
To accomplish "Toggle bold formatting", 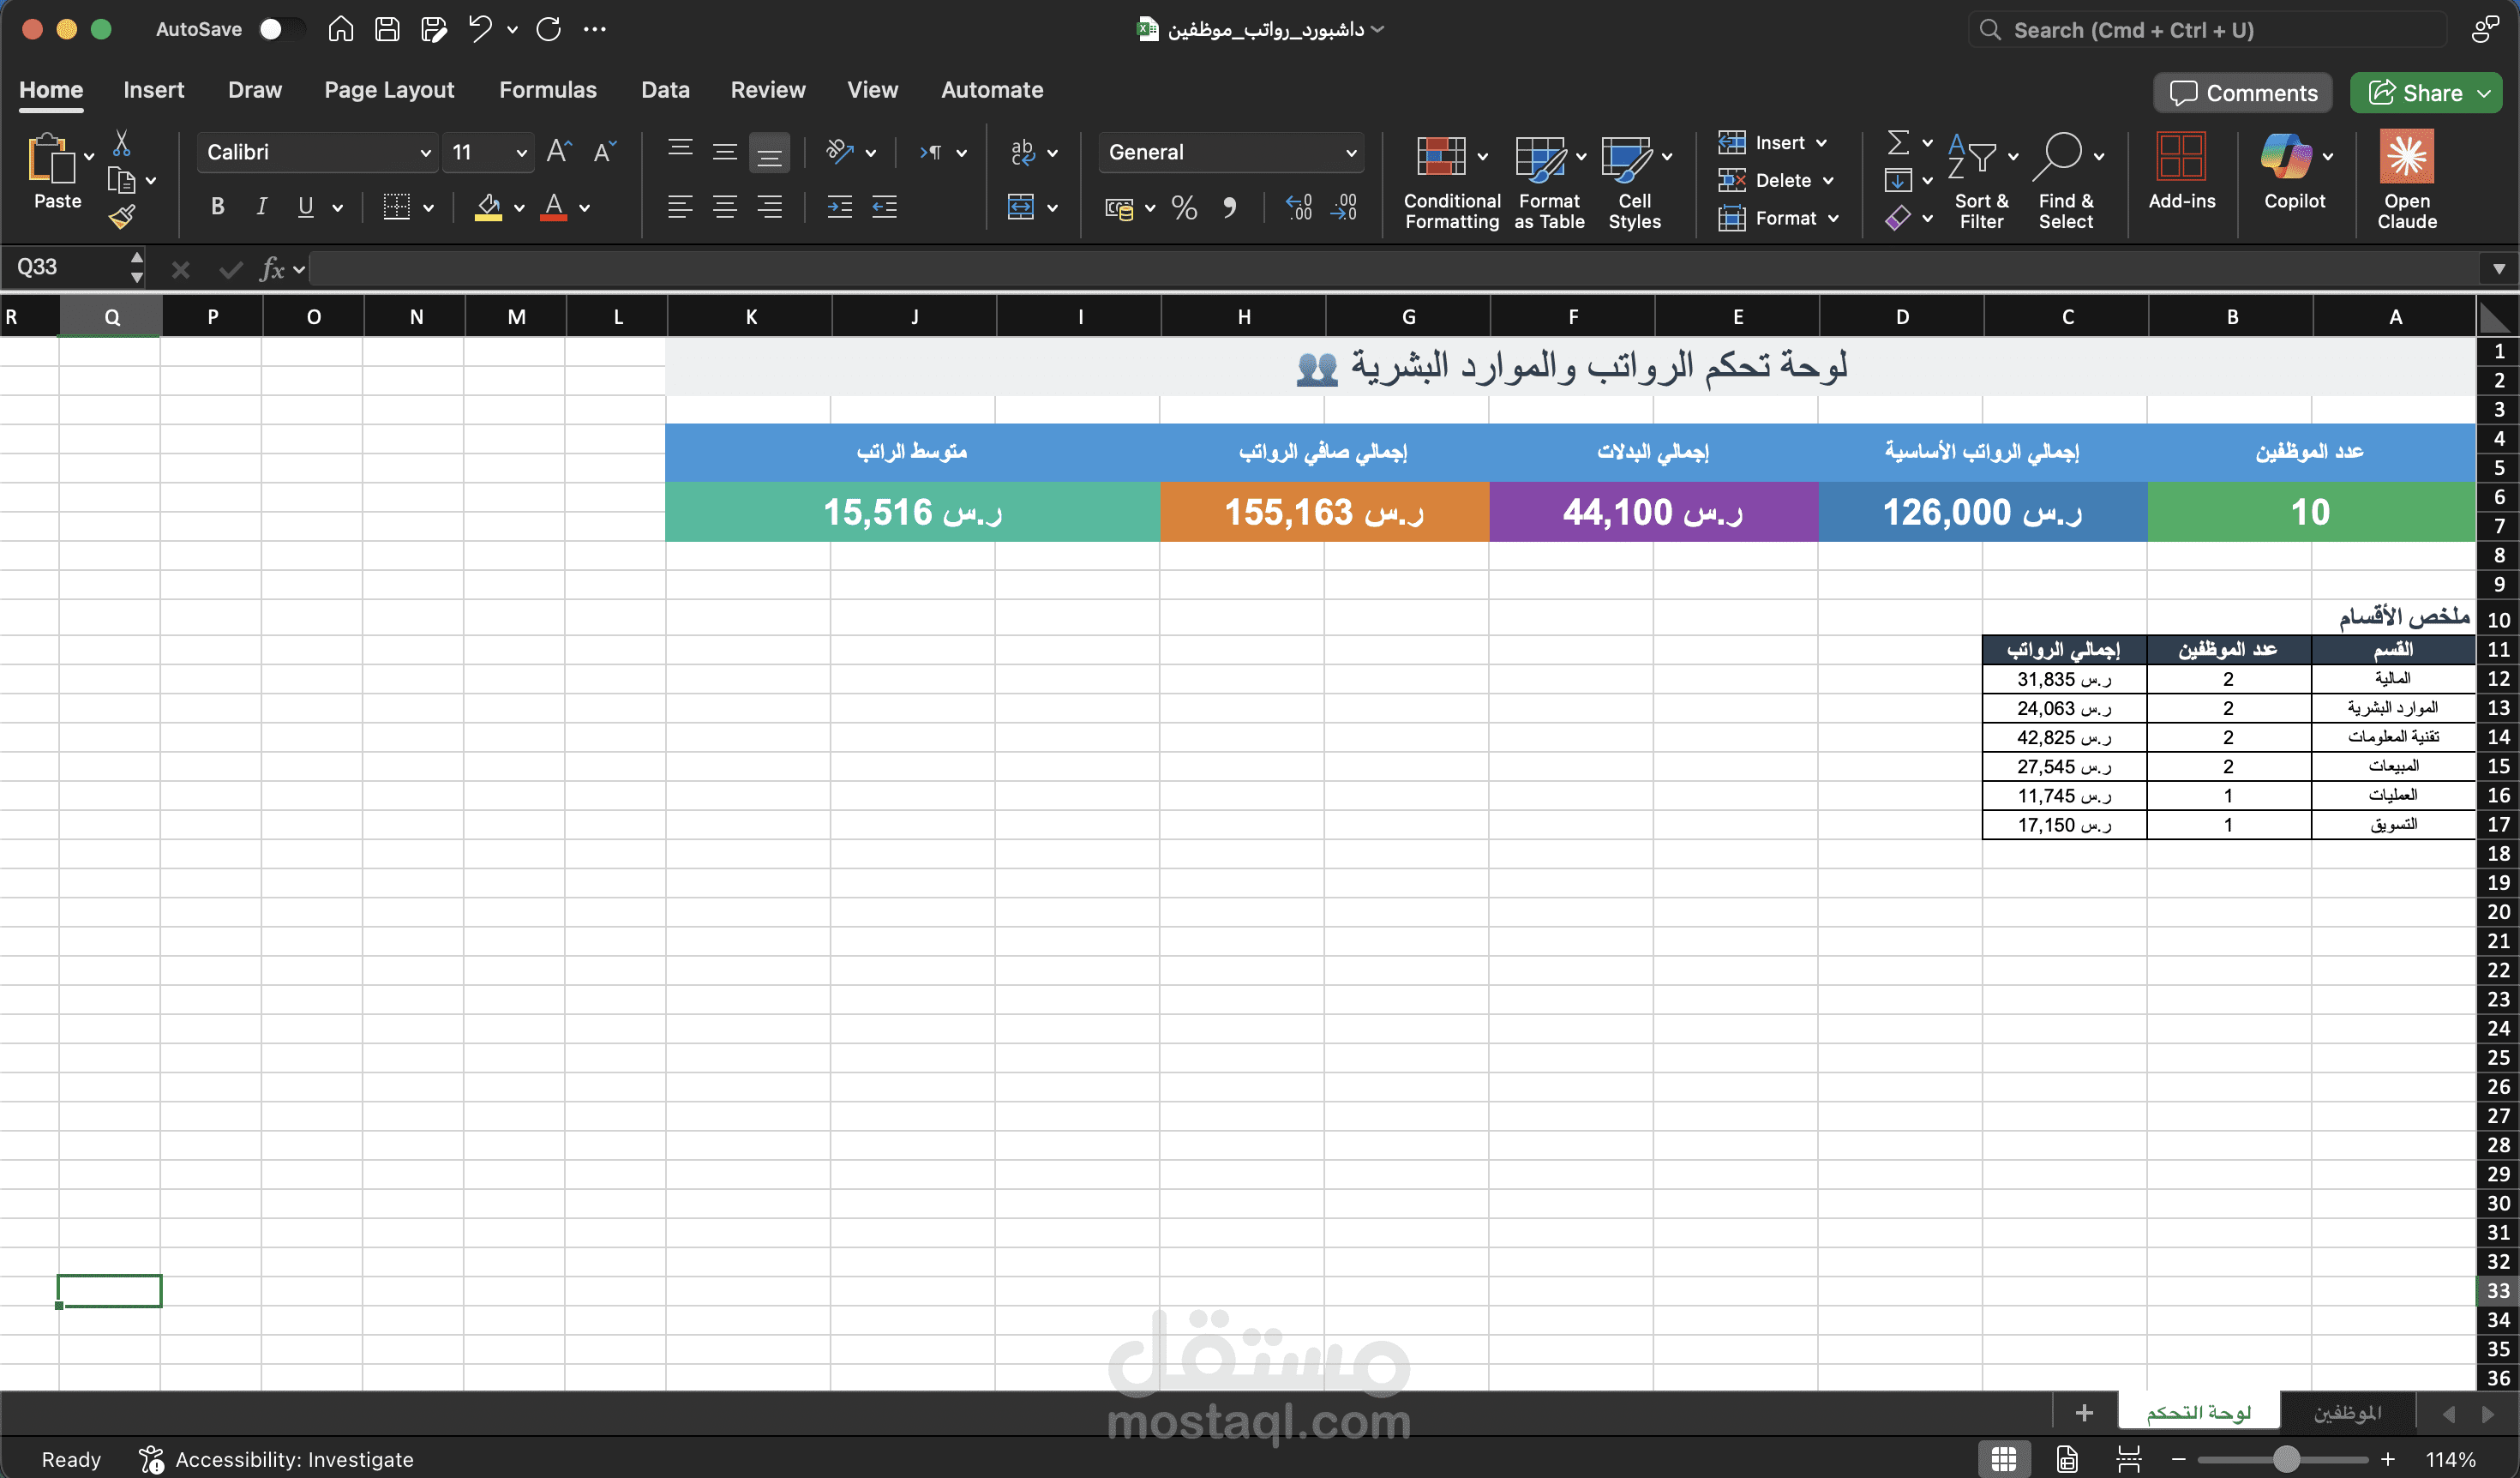I will pos(216,207).
